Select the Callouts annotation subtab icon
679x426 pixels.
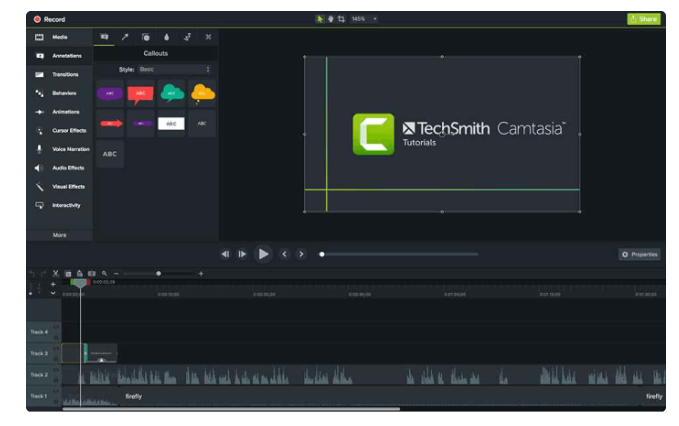[104, 37]
